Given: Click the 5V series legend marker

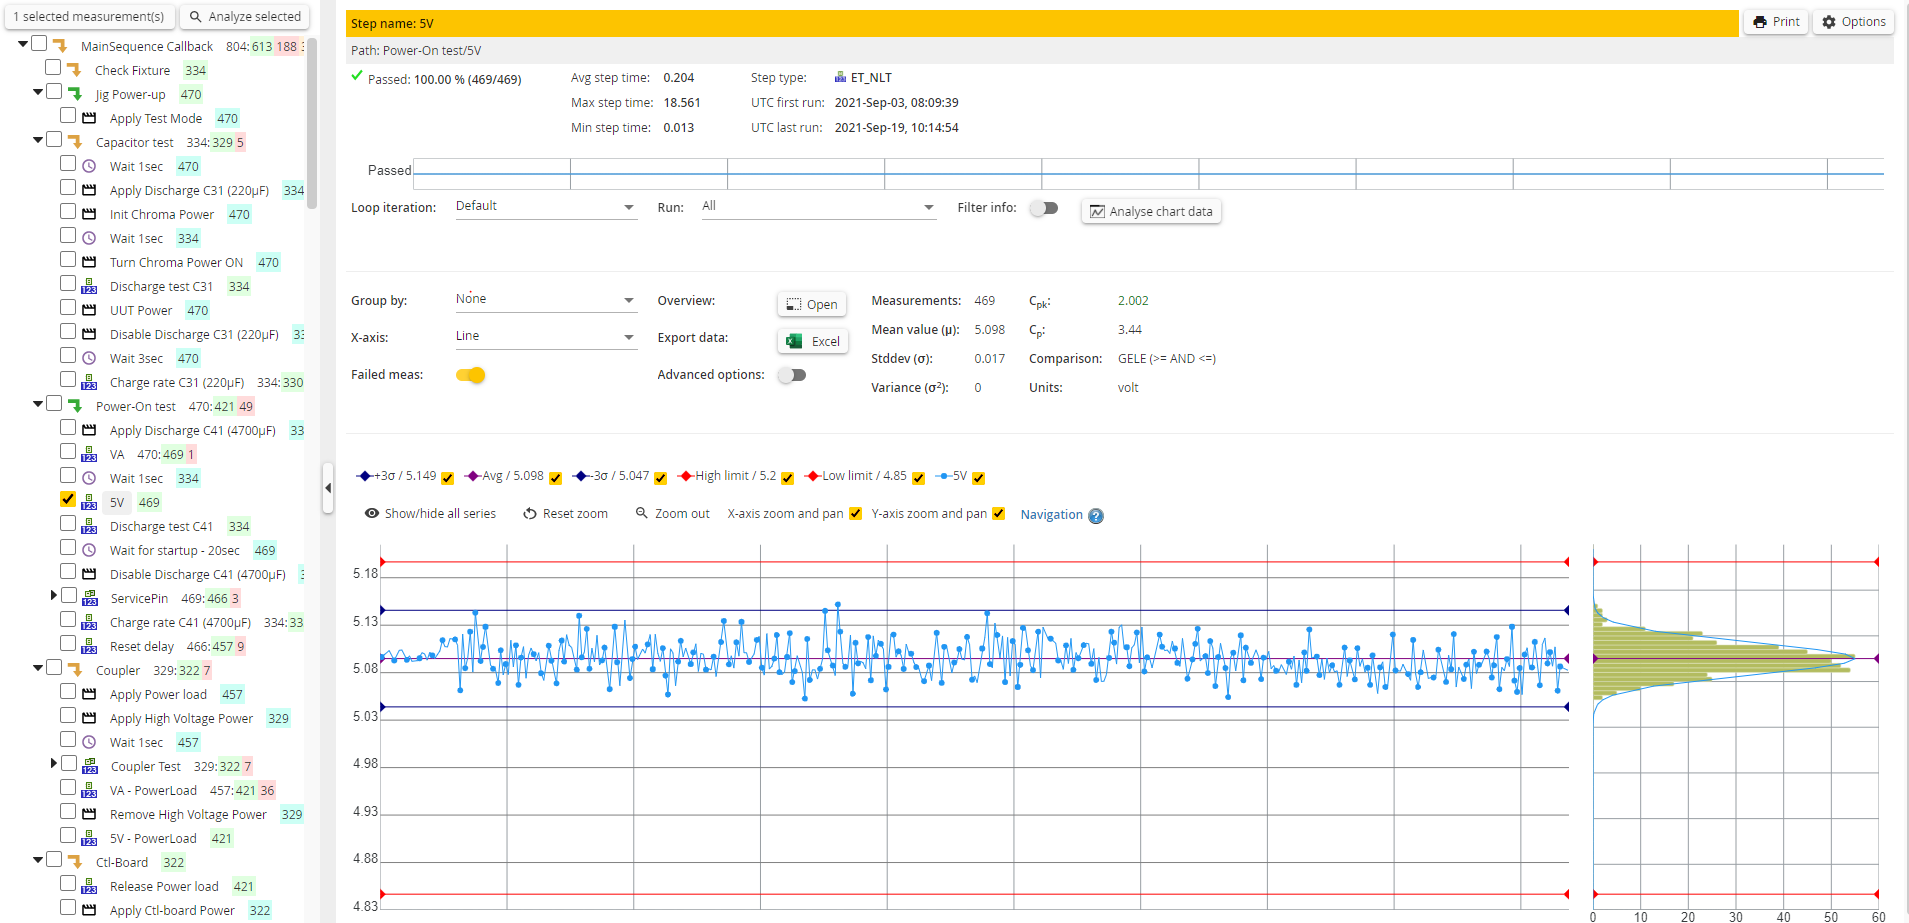Looking at the screenshot, I should [944, 477].
